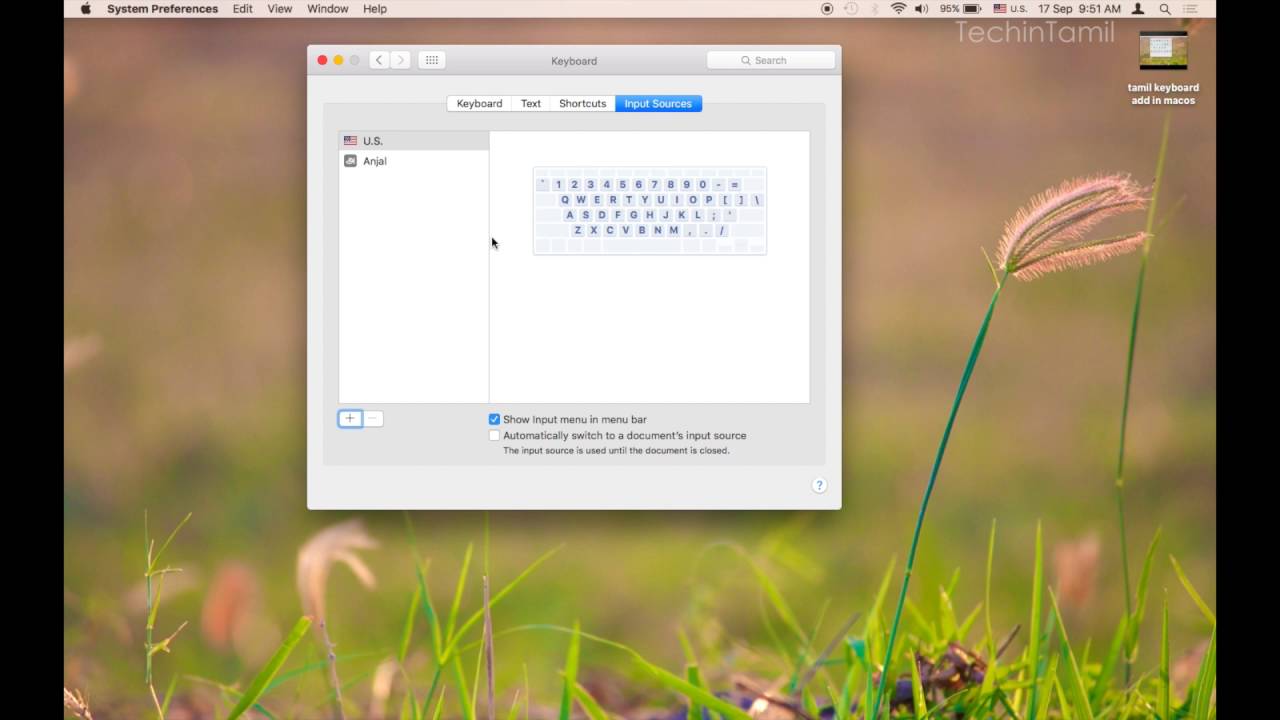Image resolution: width=1280 pixels, height=720 pixels.
Task: Close the Keyboard preferences window
Action: (x=322, y=60)
